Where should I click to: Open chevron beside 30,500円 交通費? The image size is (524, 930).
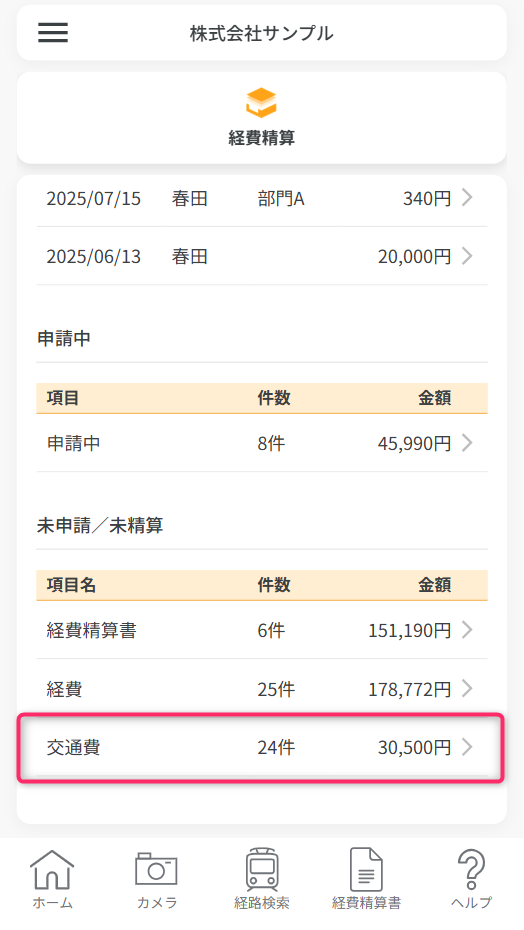(x=467, y=747)
